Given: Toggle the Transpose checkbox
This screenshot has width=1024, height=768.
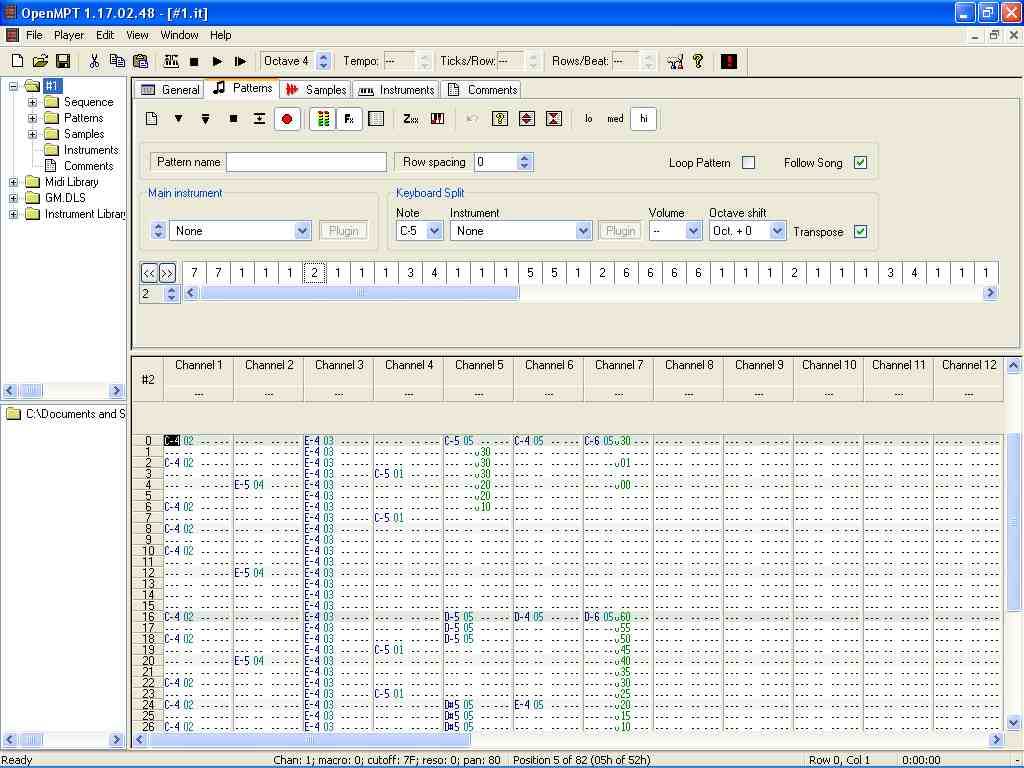Looking at the screenshot, I should tap(860, 232).
